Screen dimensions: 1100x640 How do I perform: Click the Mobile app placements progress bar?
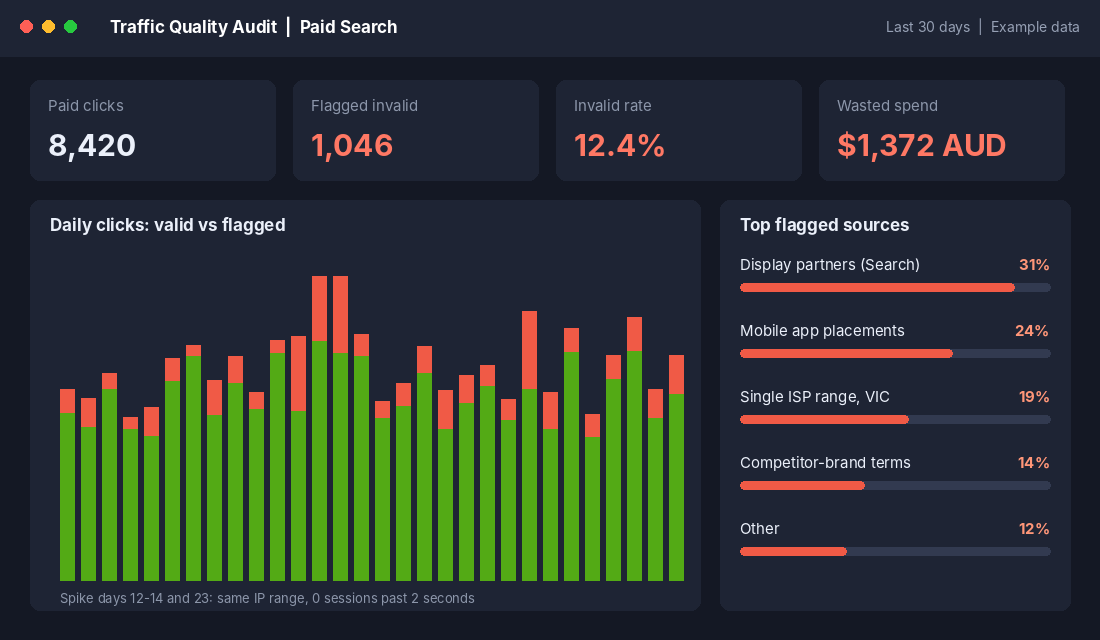click(895, 354)
